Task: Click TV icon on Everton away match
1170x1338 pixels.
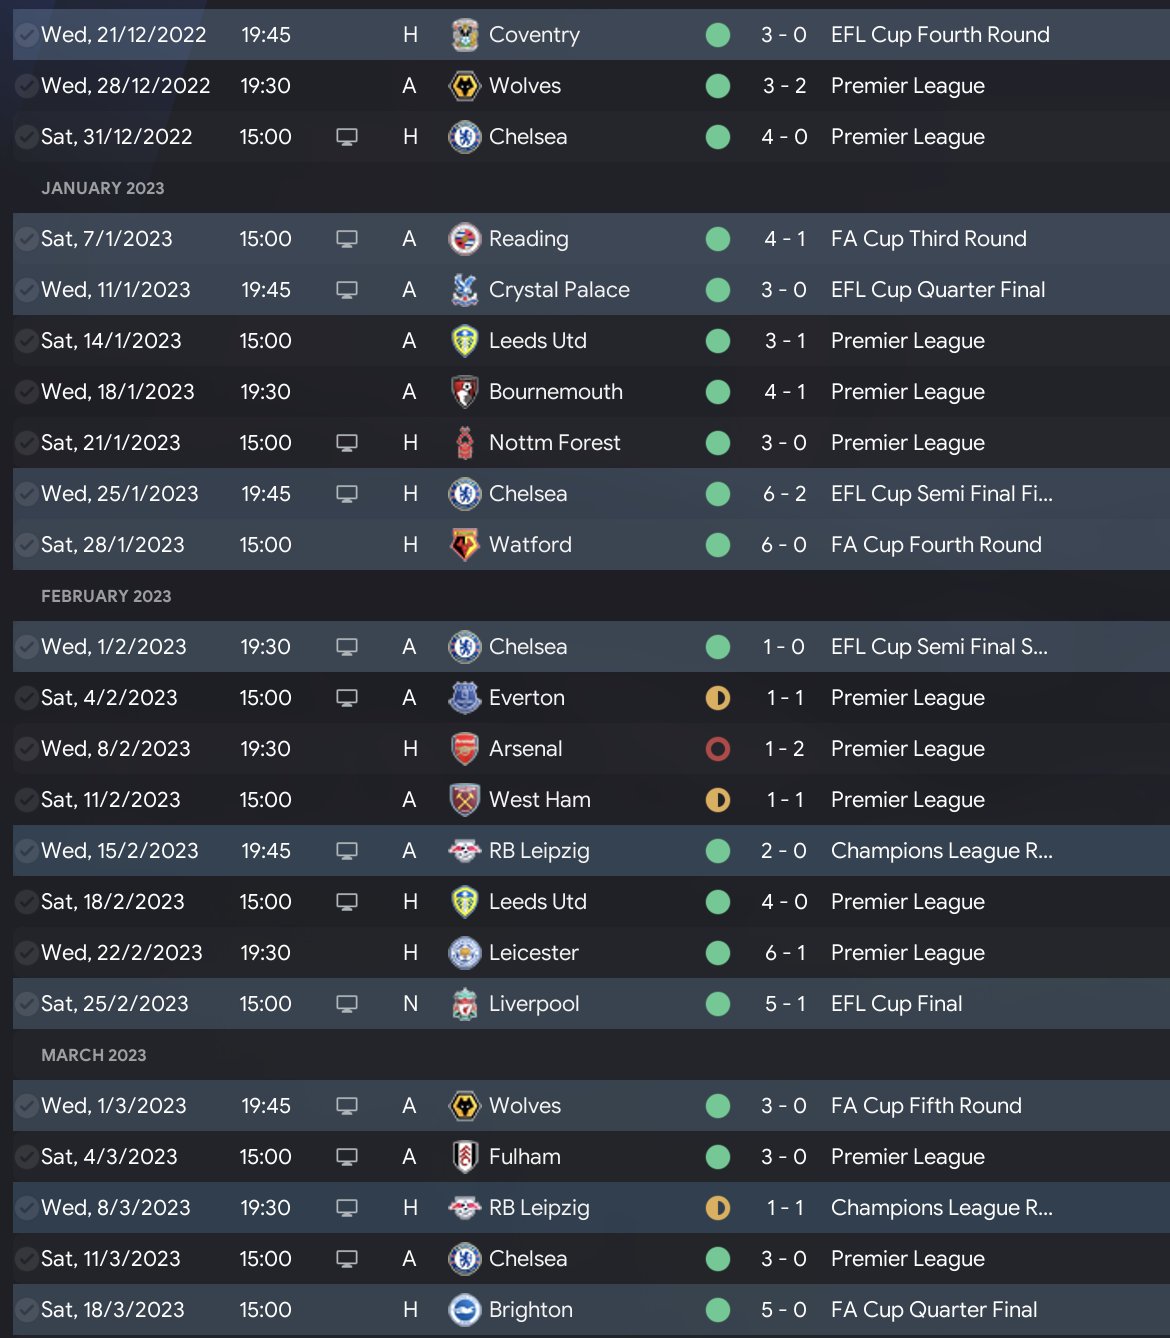Action: pos(347,698)
